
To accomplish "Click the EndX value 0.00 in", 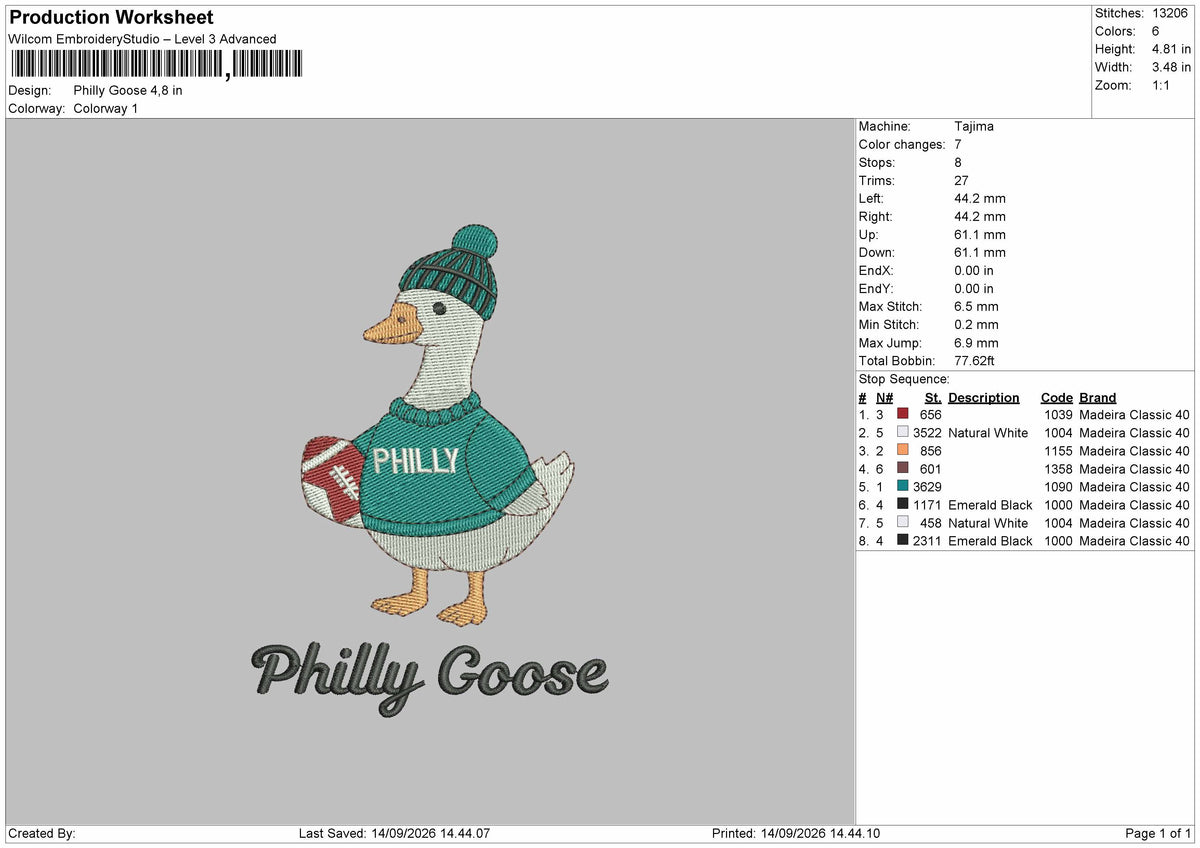I will coord(974,271).
